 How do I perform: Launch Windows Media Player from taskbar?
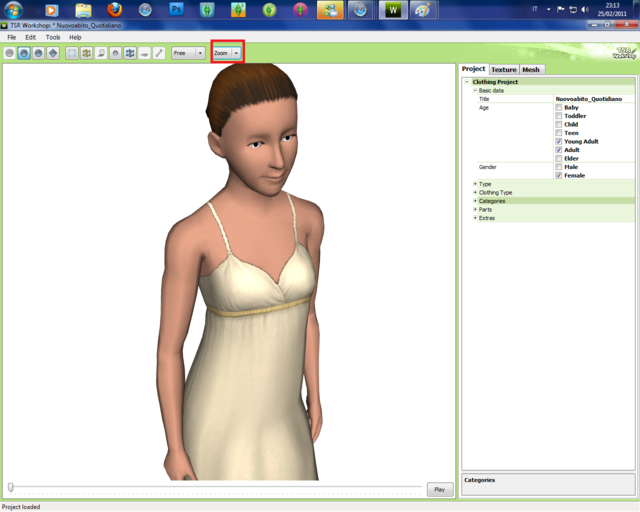(51, 10)
